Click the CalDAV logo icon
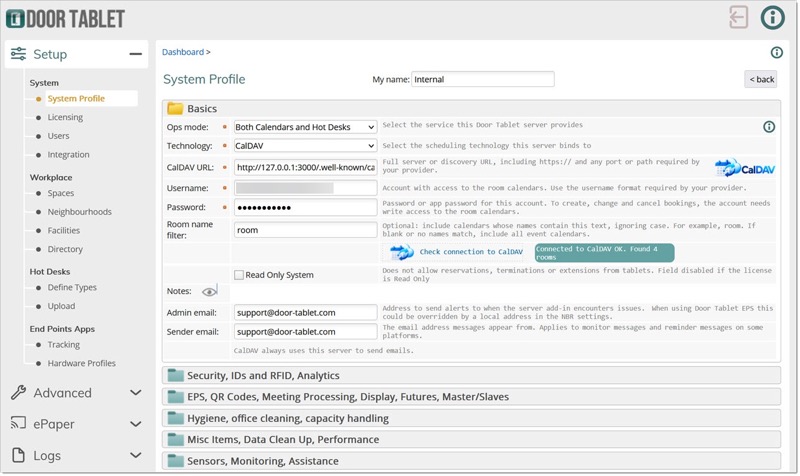The height and width of the screenshot is (476, 800). pos(745,167)
